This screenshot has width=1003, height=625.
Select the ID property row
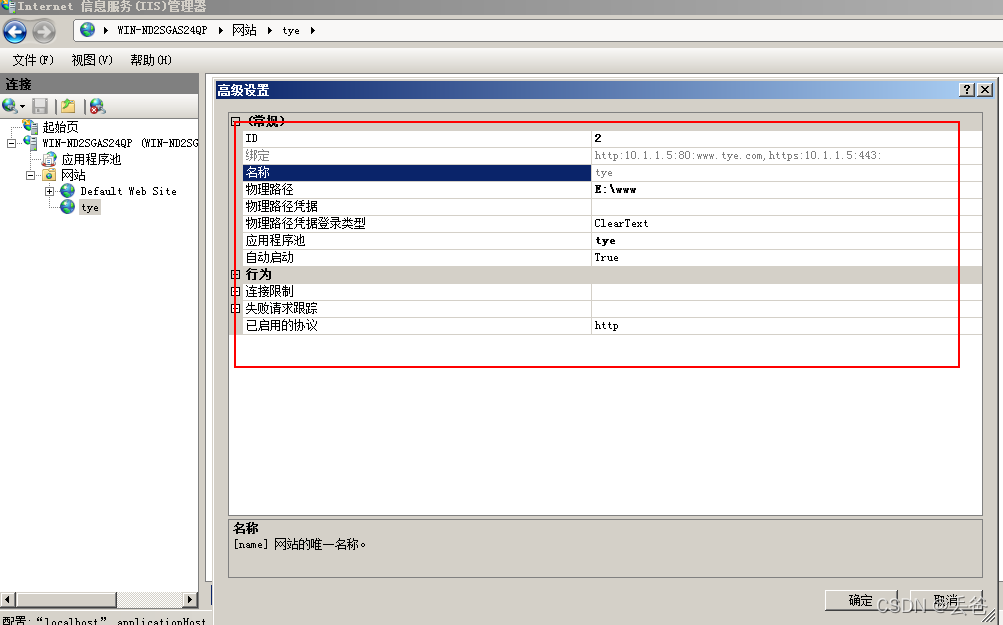pyautogui.click(x=612, y=138)
